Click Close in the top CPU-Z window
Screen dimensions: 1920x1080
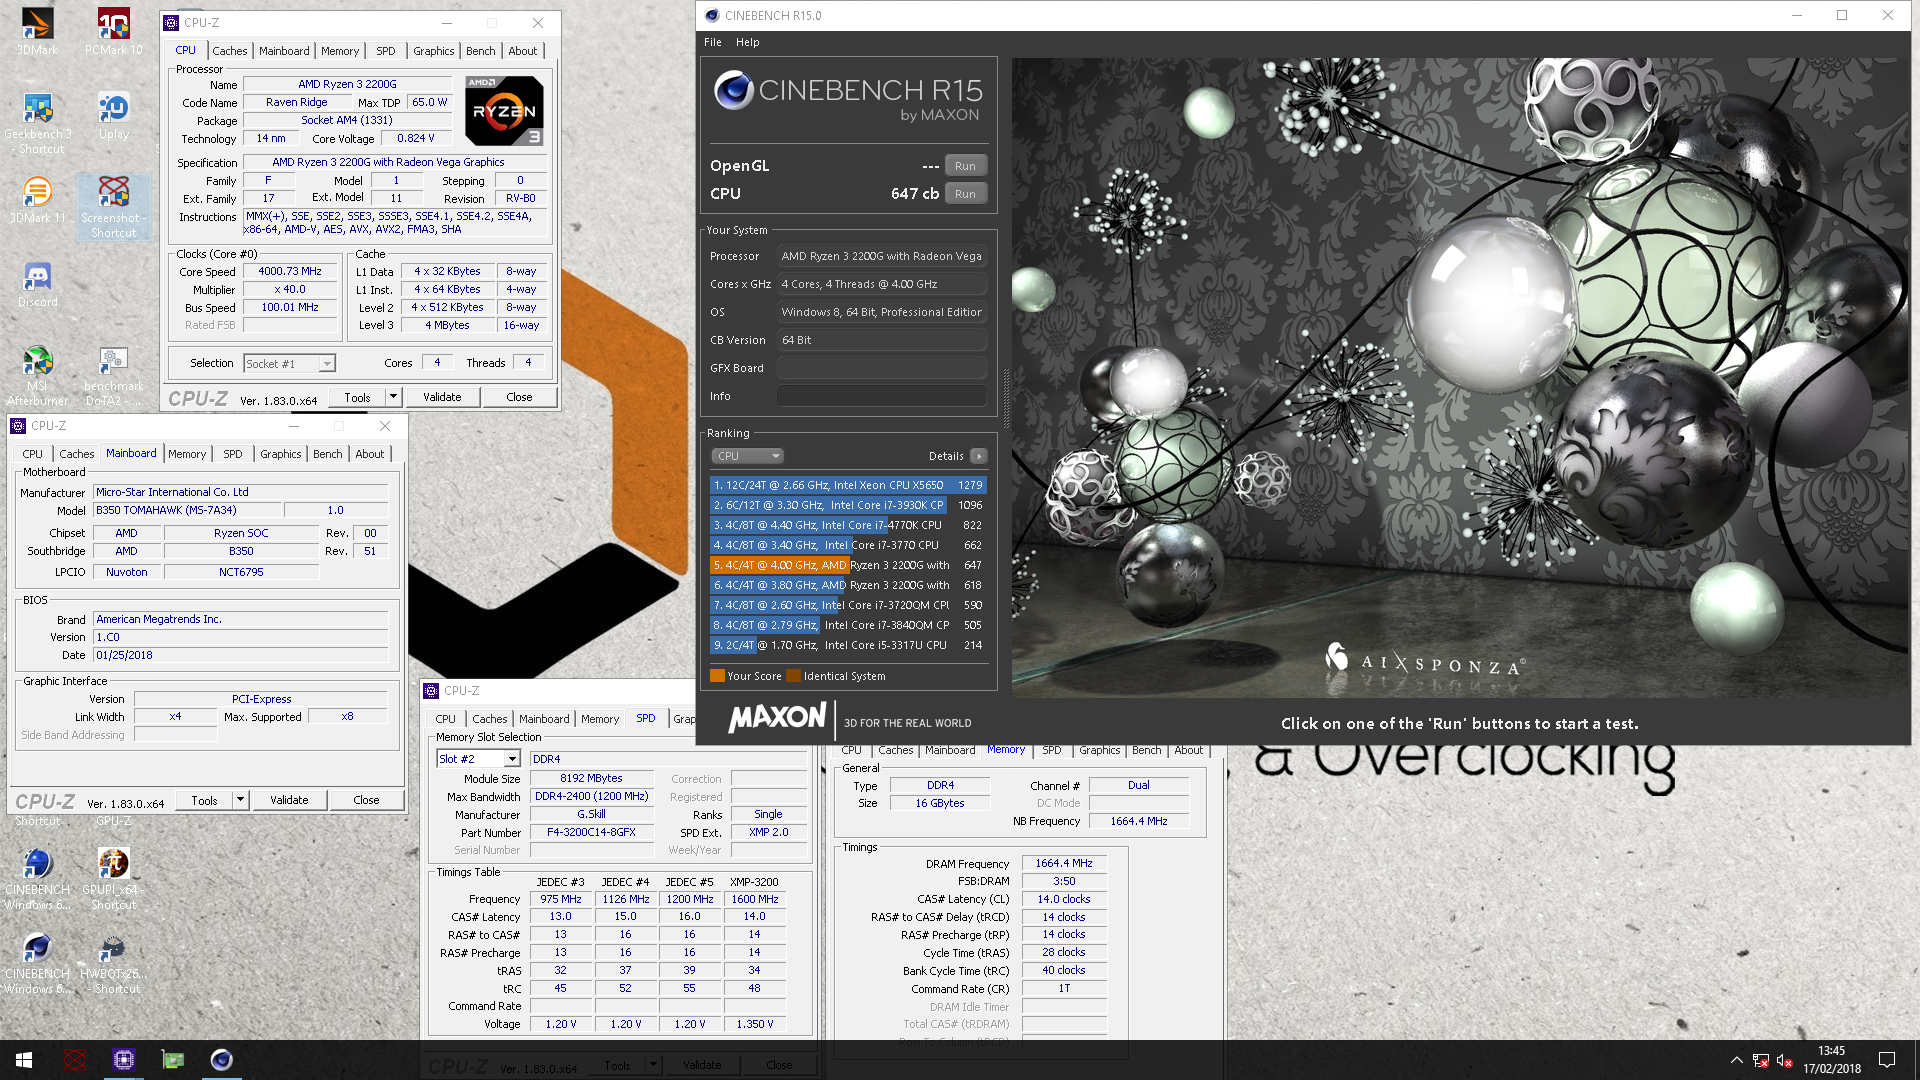[x=519, y=397]
